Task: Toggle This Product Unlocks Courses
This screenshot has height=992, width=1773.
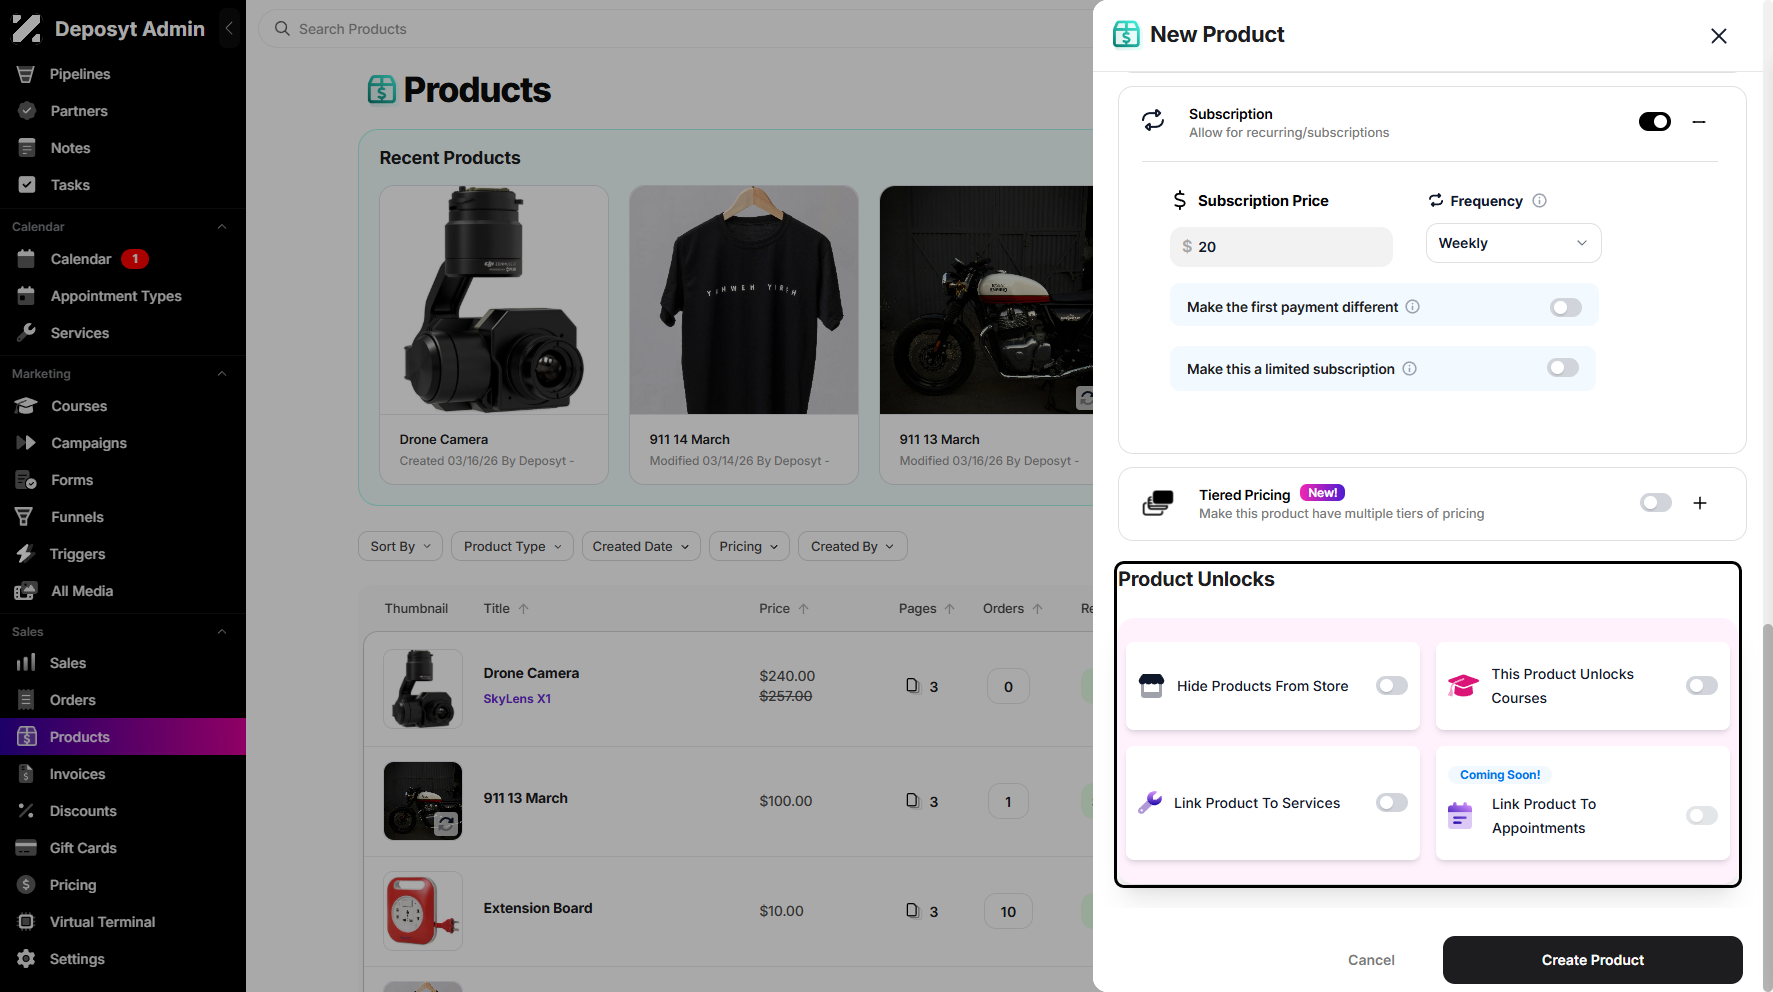Action: click(x=1701, y=686)
